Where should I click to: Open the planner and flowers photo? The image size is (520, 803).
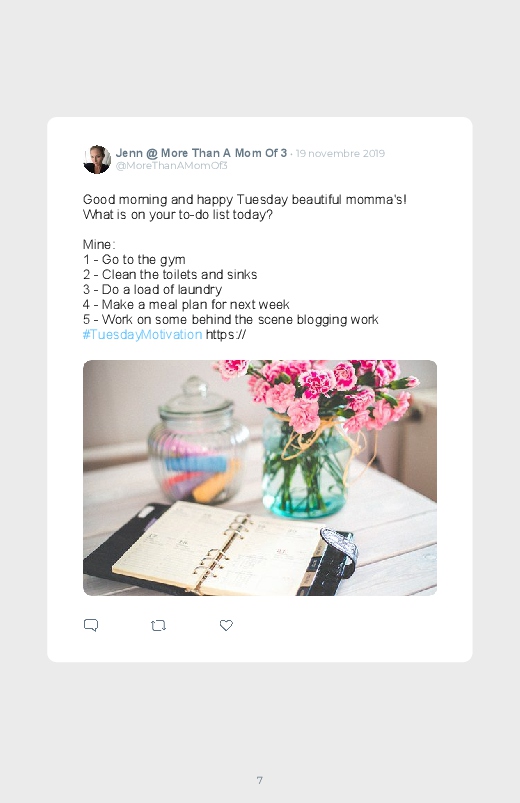point(260,478)
